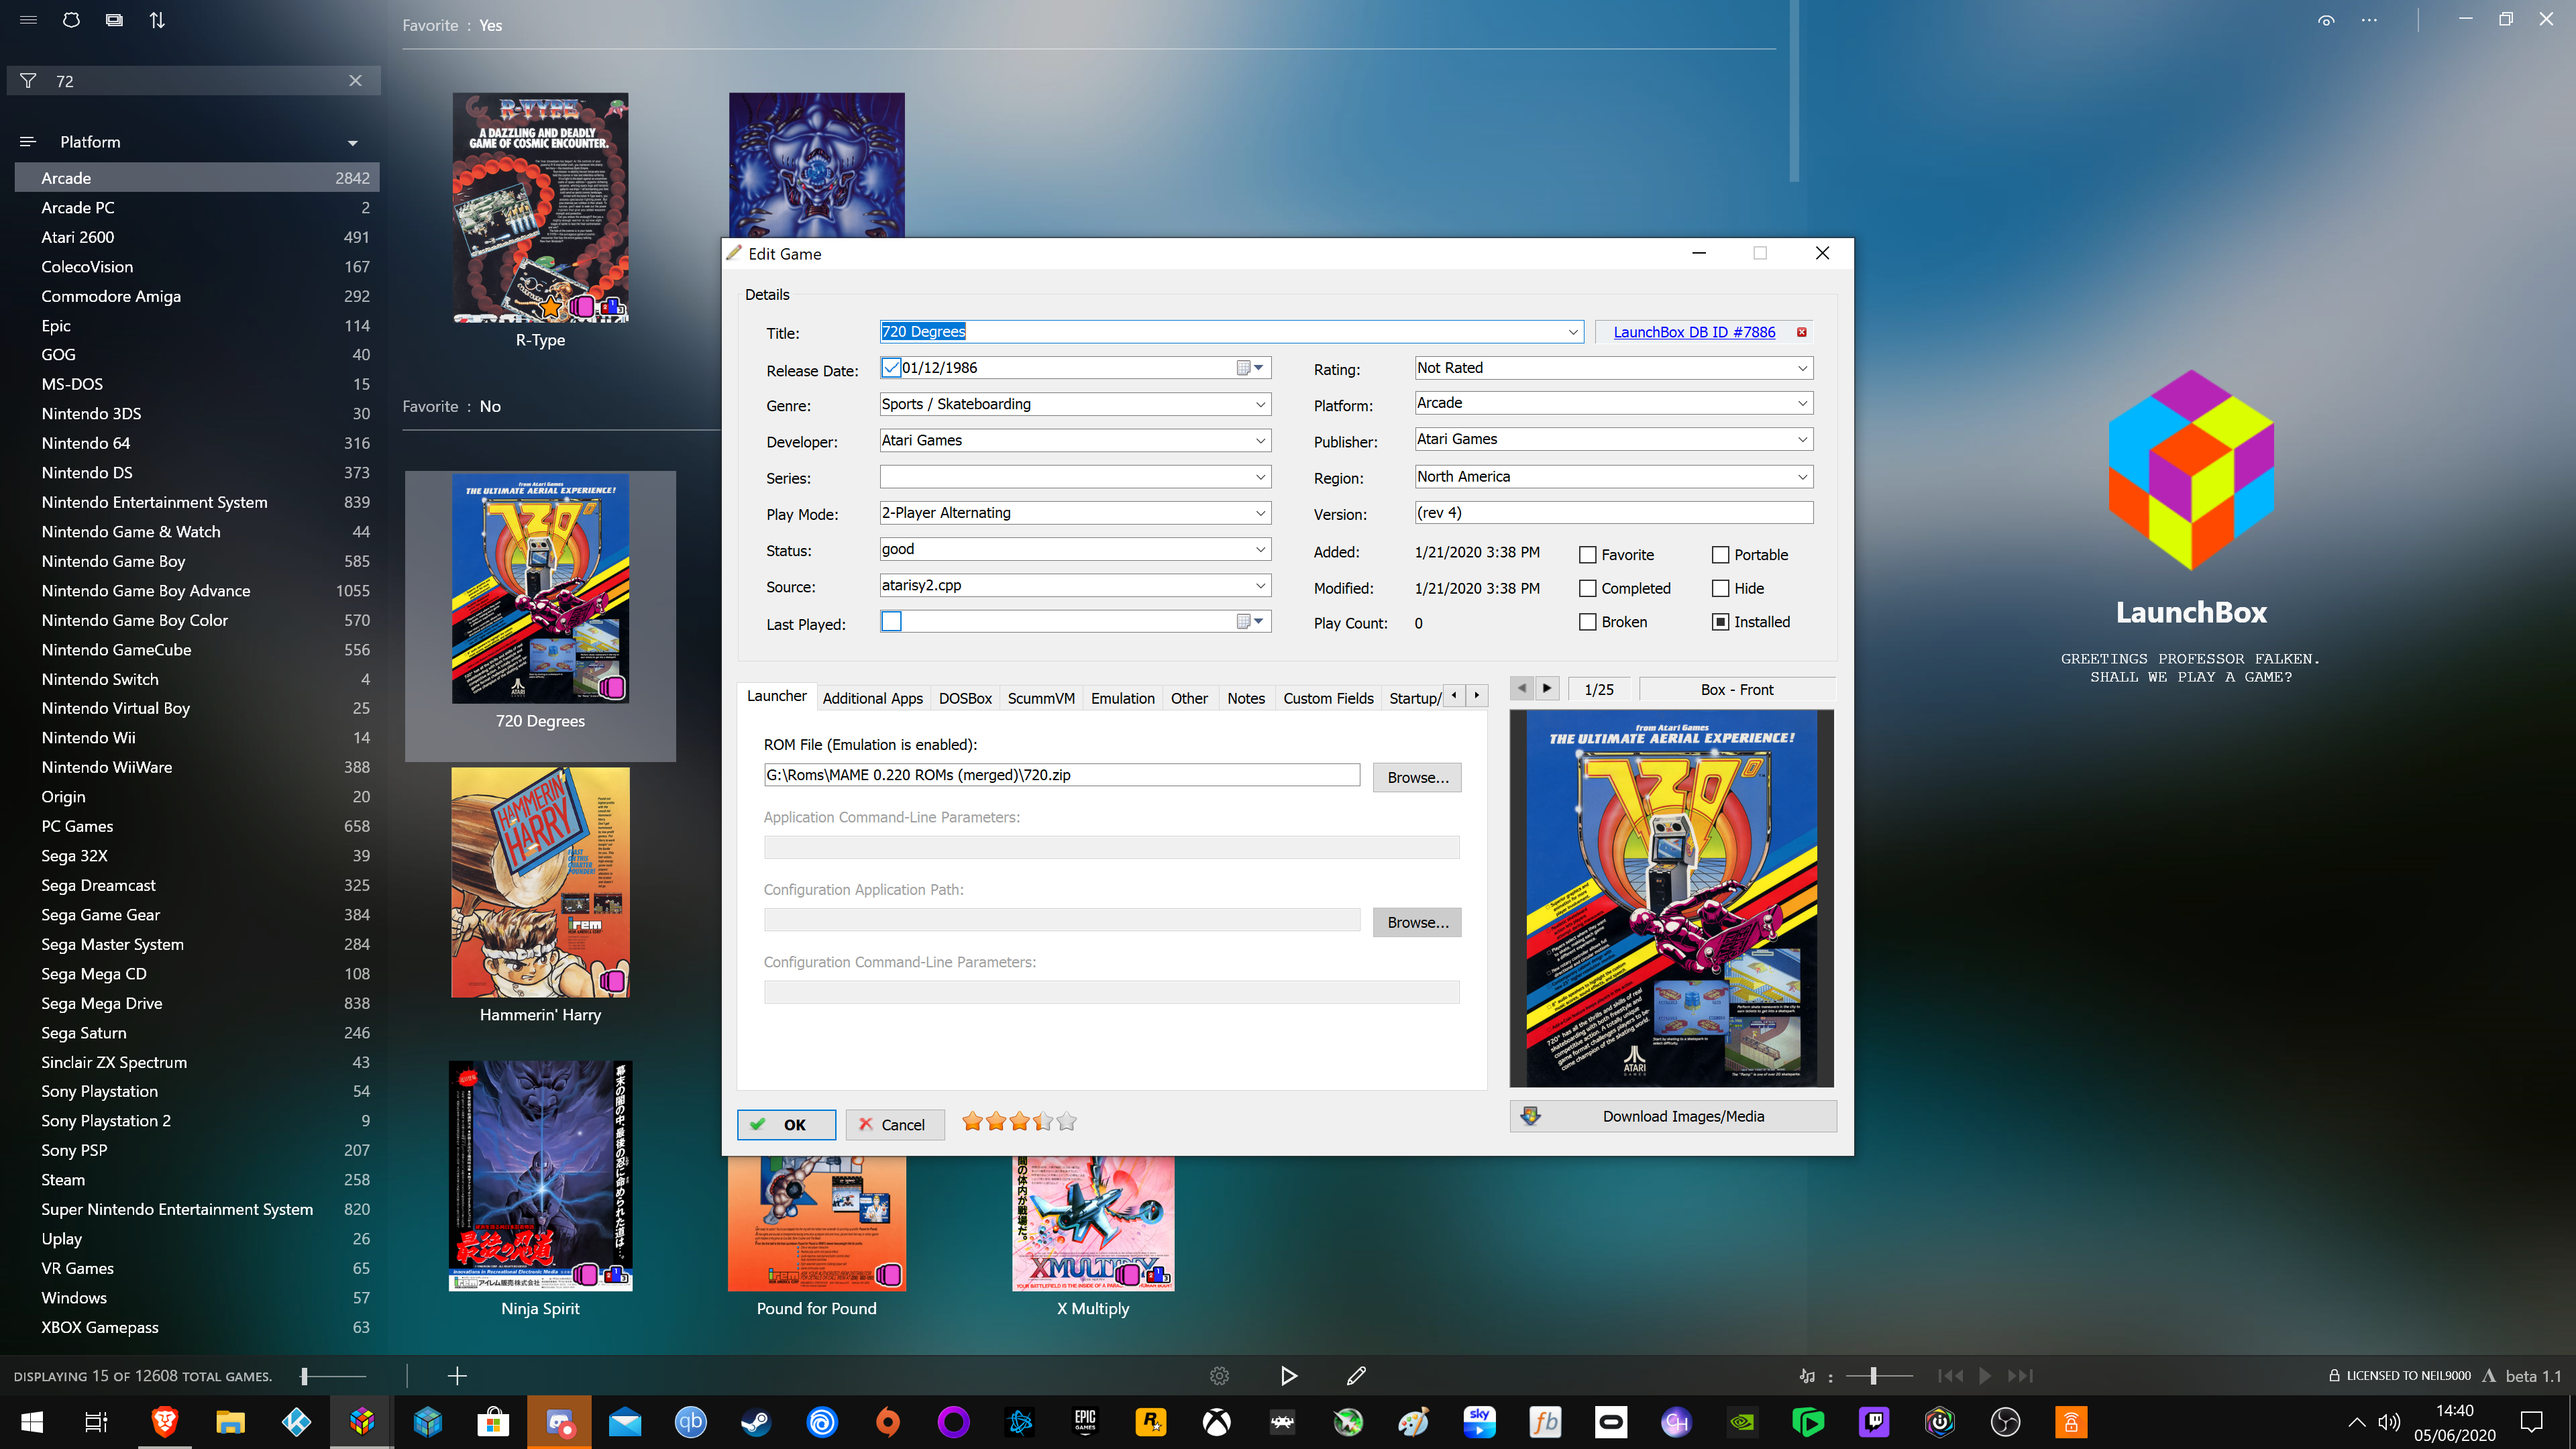Expand the Genre dropdown
2576x1449 pixels.
coord(1260,404)
